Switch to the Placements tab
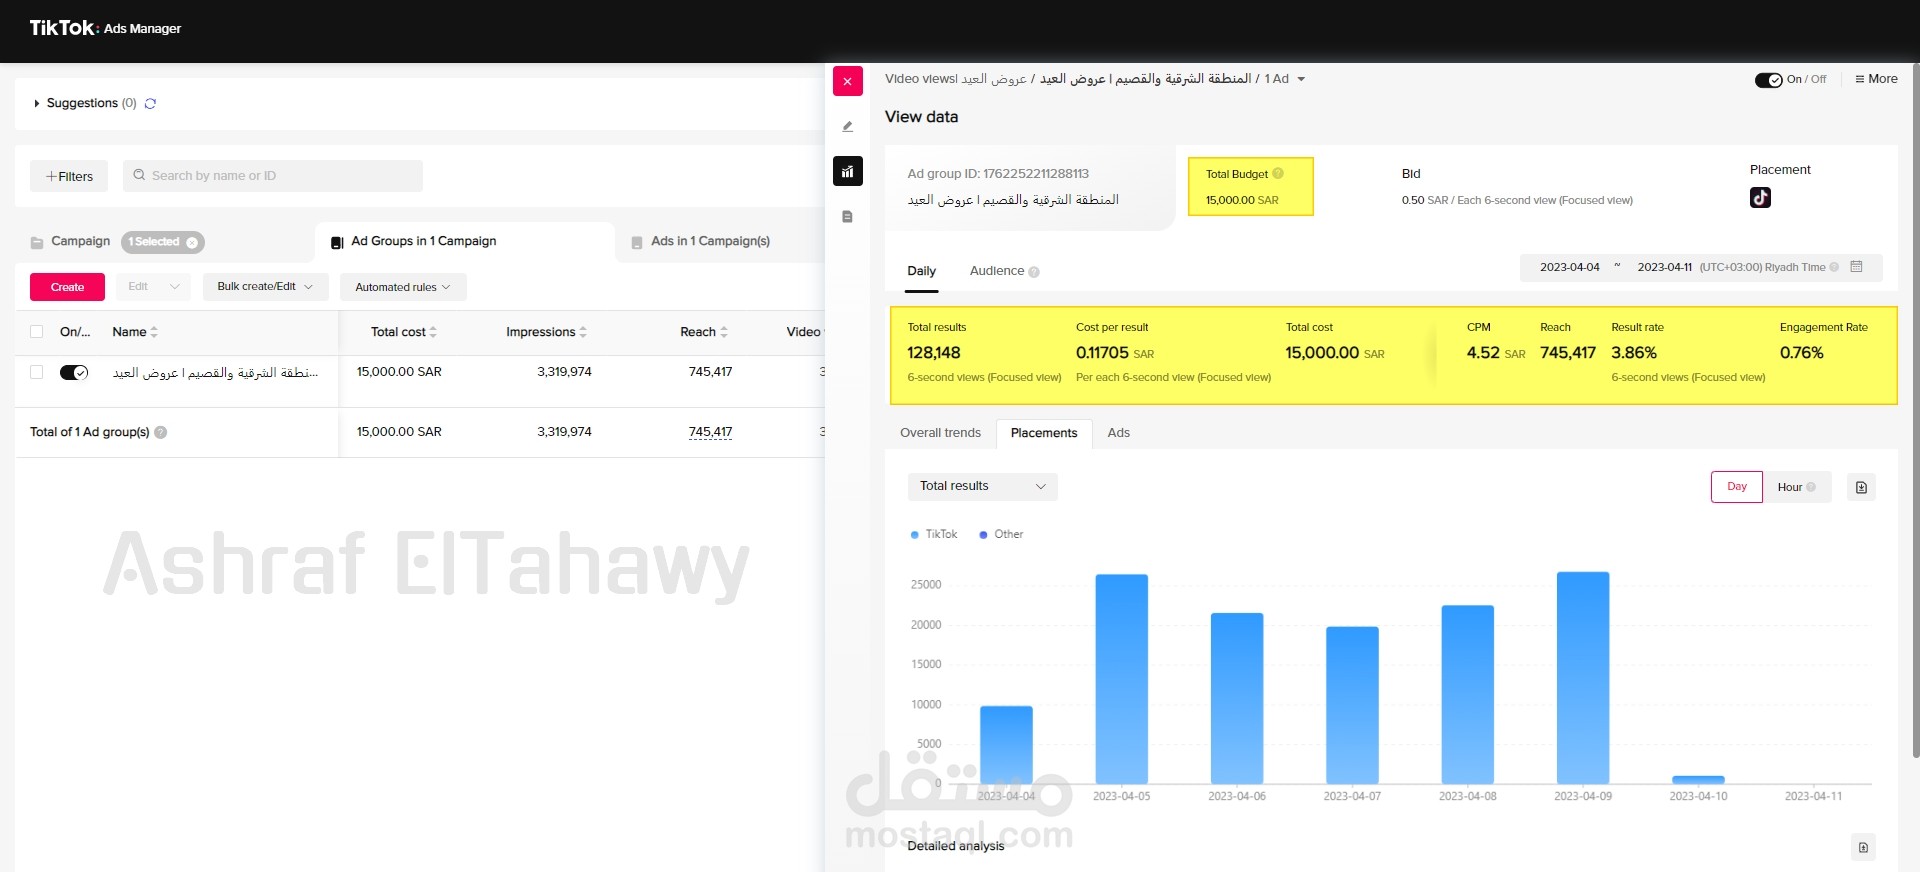1920x872 pixels. click(x=1044, y=433)
